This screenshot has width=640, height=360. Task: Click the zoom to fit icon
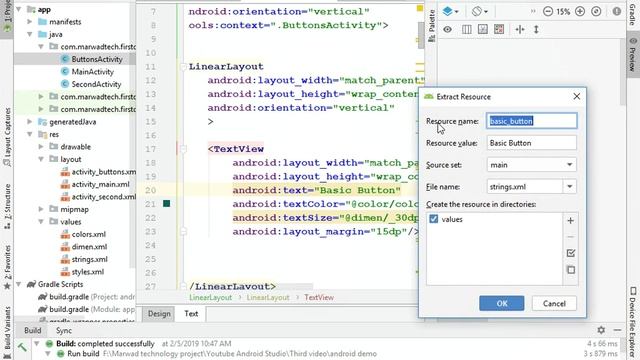click(x=596, y=11)
